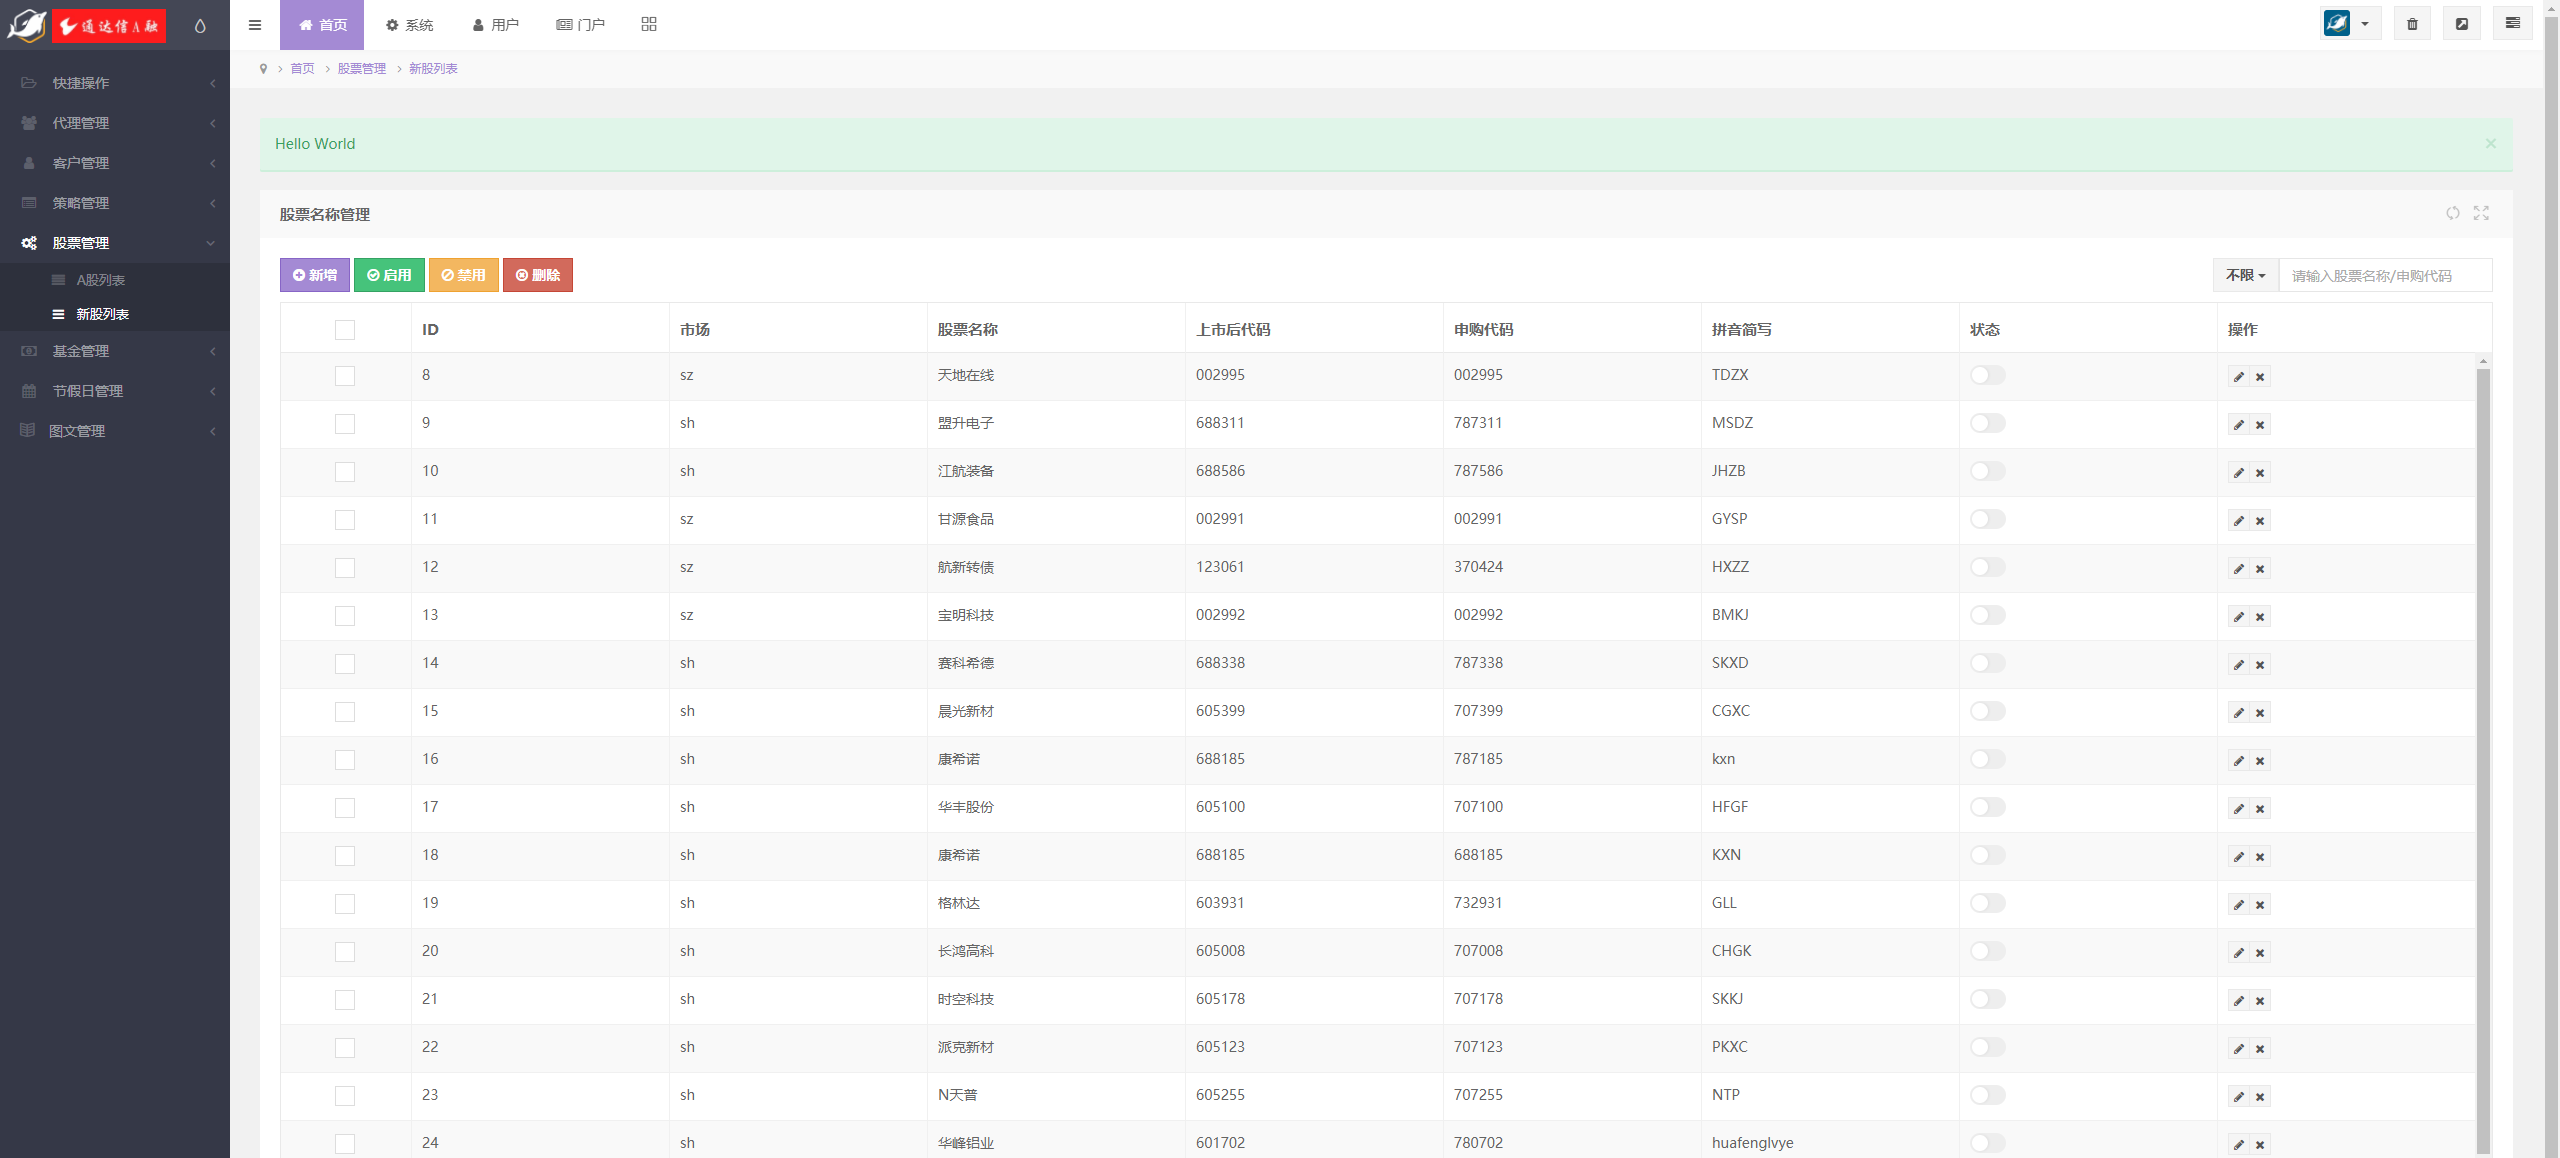Screen dimensions: 2560x1158
Task: Toggle status switch for 甘源食品
Action: [x=1987, y=519]
